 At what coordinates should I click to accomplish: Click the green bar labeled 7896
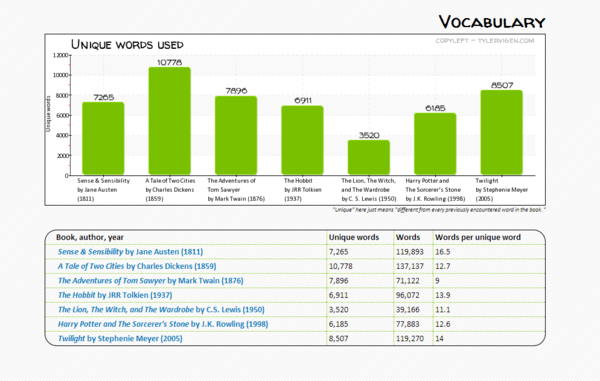pos(236,135)
